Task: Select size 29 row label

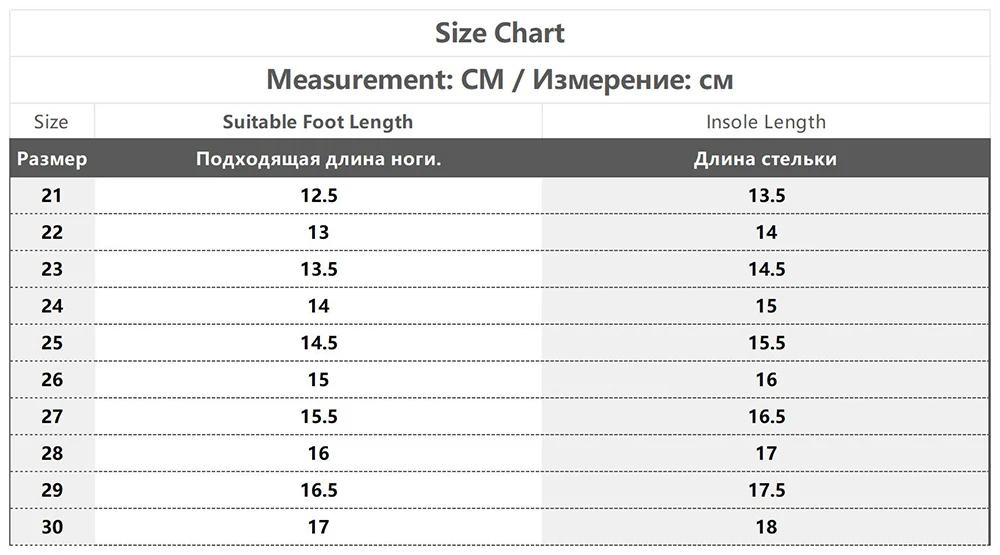Action: click(52, 491)
